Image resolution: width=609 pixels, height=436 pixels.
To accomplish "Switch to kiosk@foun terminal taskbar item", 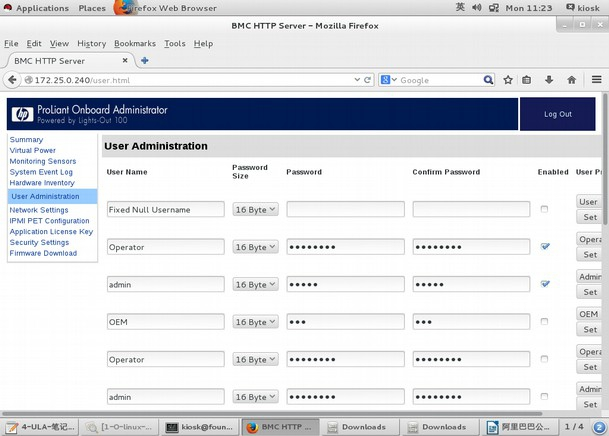I will click(200, 427).
